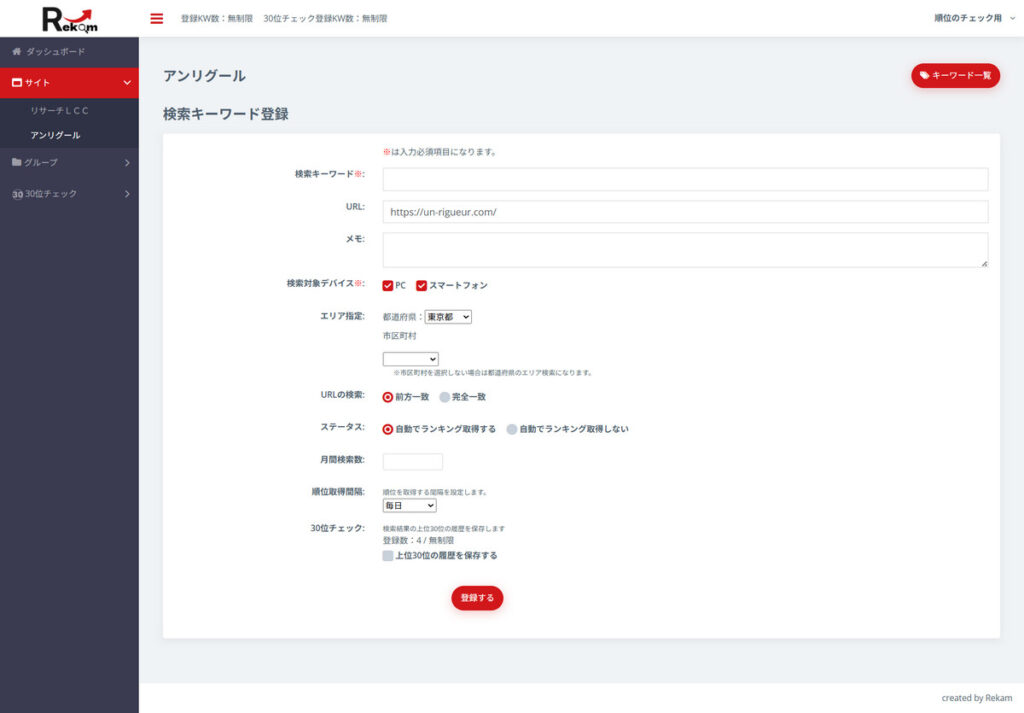Toggle the red hamburger menu icon
The width and height of the screenshot is (1024, 713).
[156, 18]
